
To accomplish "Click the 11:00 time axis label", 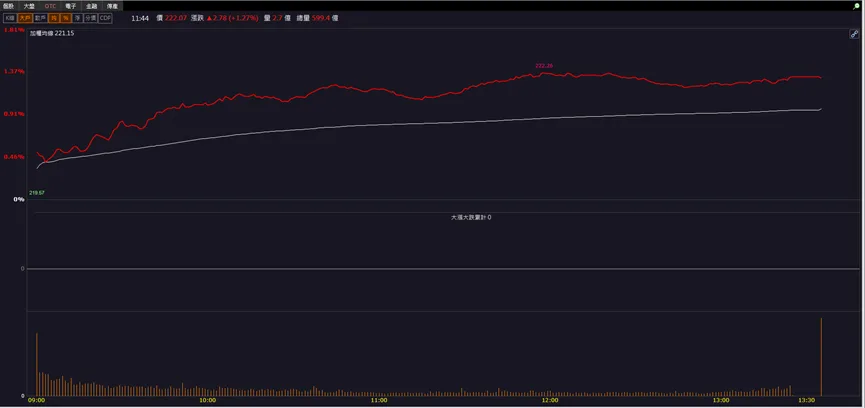I will point(379,400).
